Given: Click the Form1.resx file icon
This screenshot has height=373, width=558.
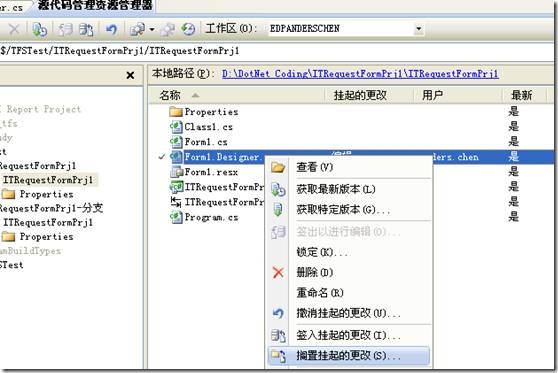Looking at the screenshot, I should 176,172.
